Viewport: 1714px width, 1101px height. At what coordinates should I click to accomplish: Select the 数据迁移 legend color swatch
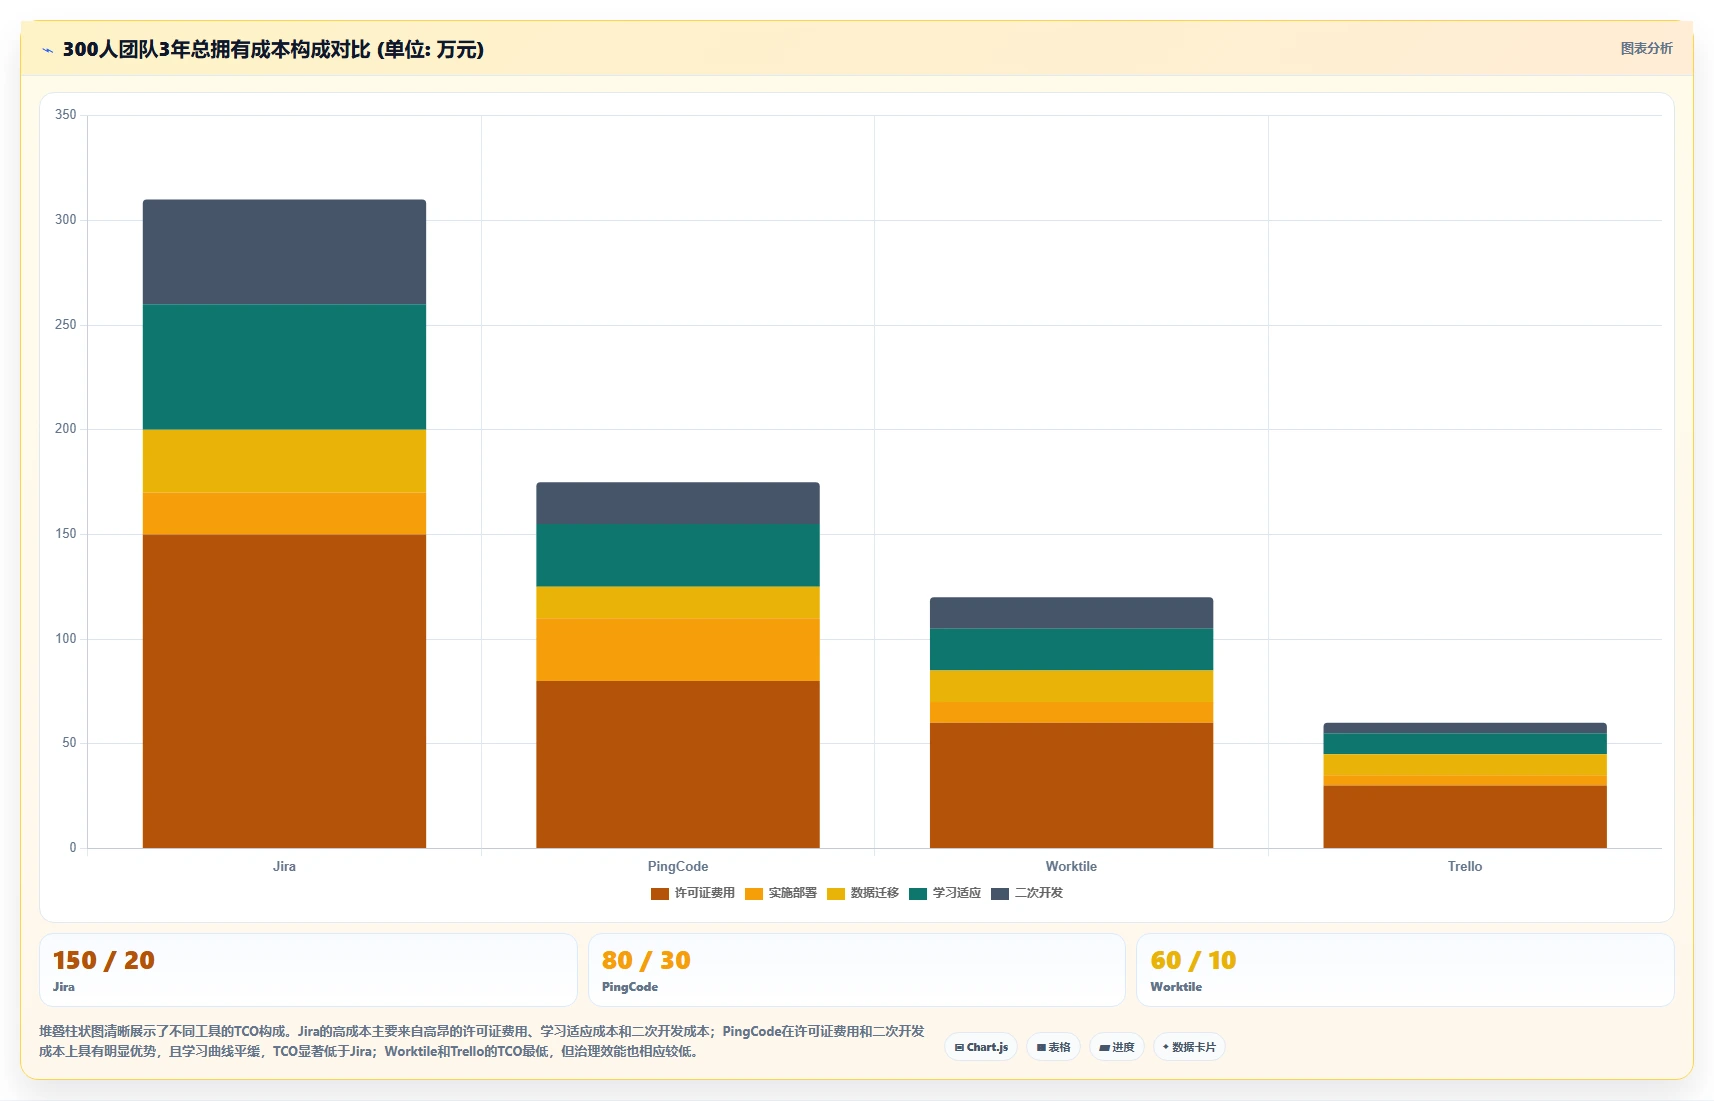point(836,894)
